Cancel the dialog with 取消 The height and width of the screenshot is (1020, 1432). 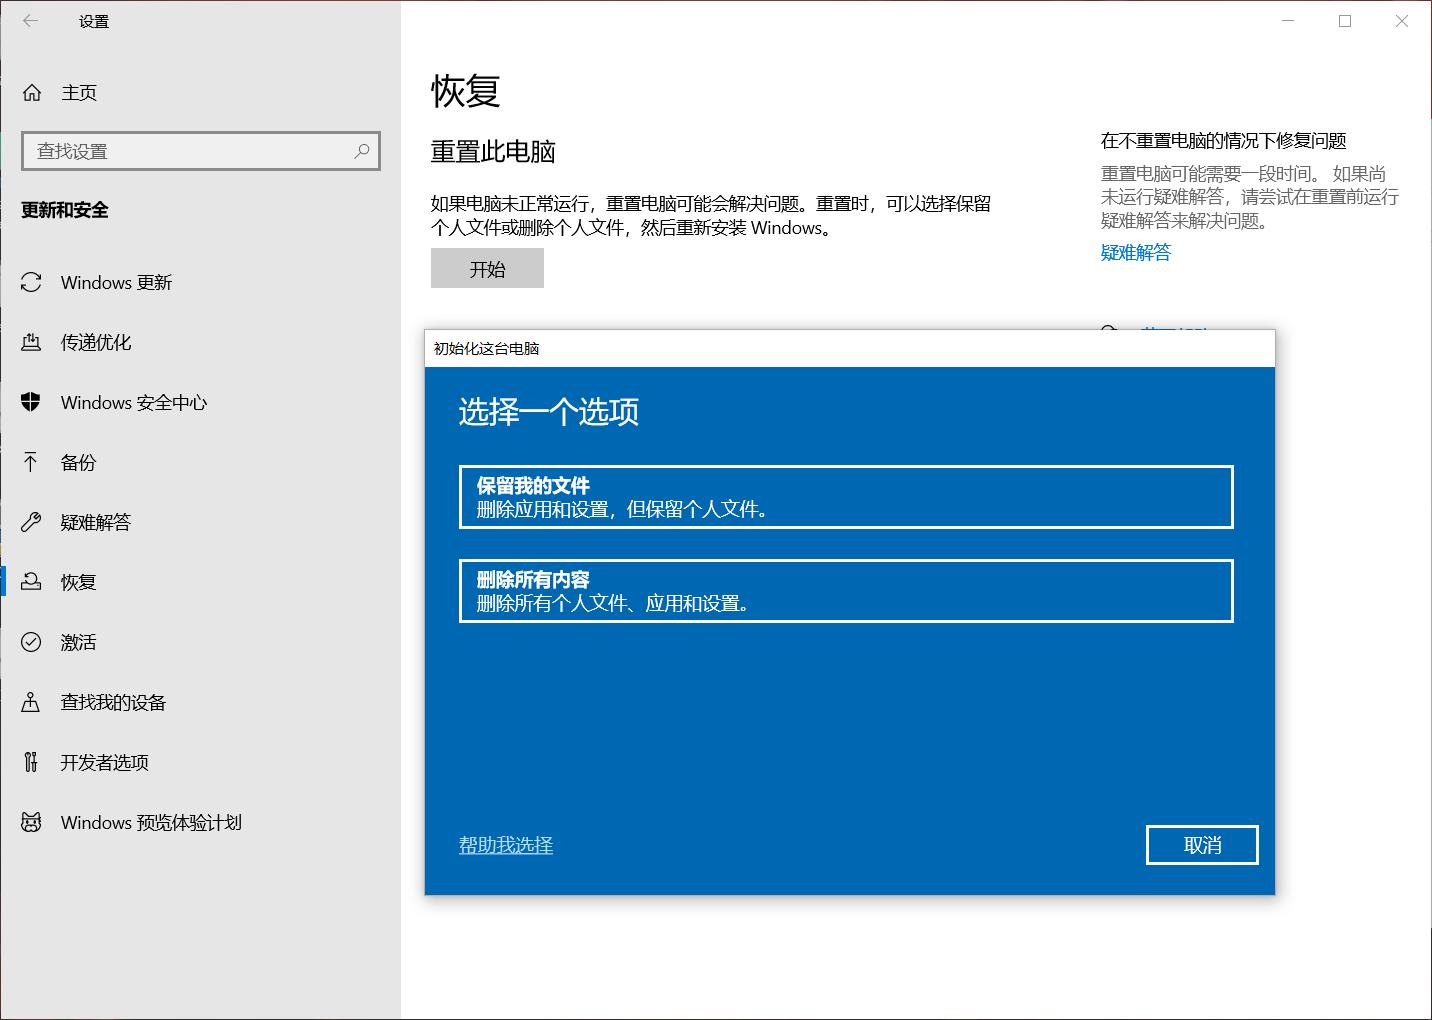[x=1202, y=845]
